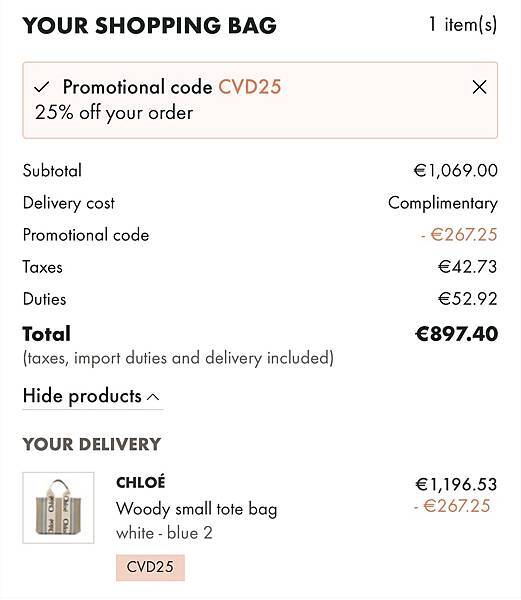Click the Total amount €897.40
This screenshot has height=600, width=521.
pyautogui.click(x=456, y=334)
